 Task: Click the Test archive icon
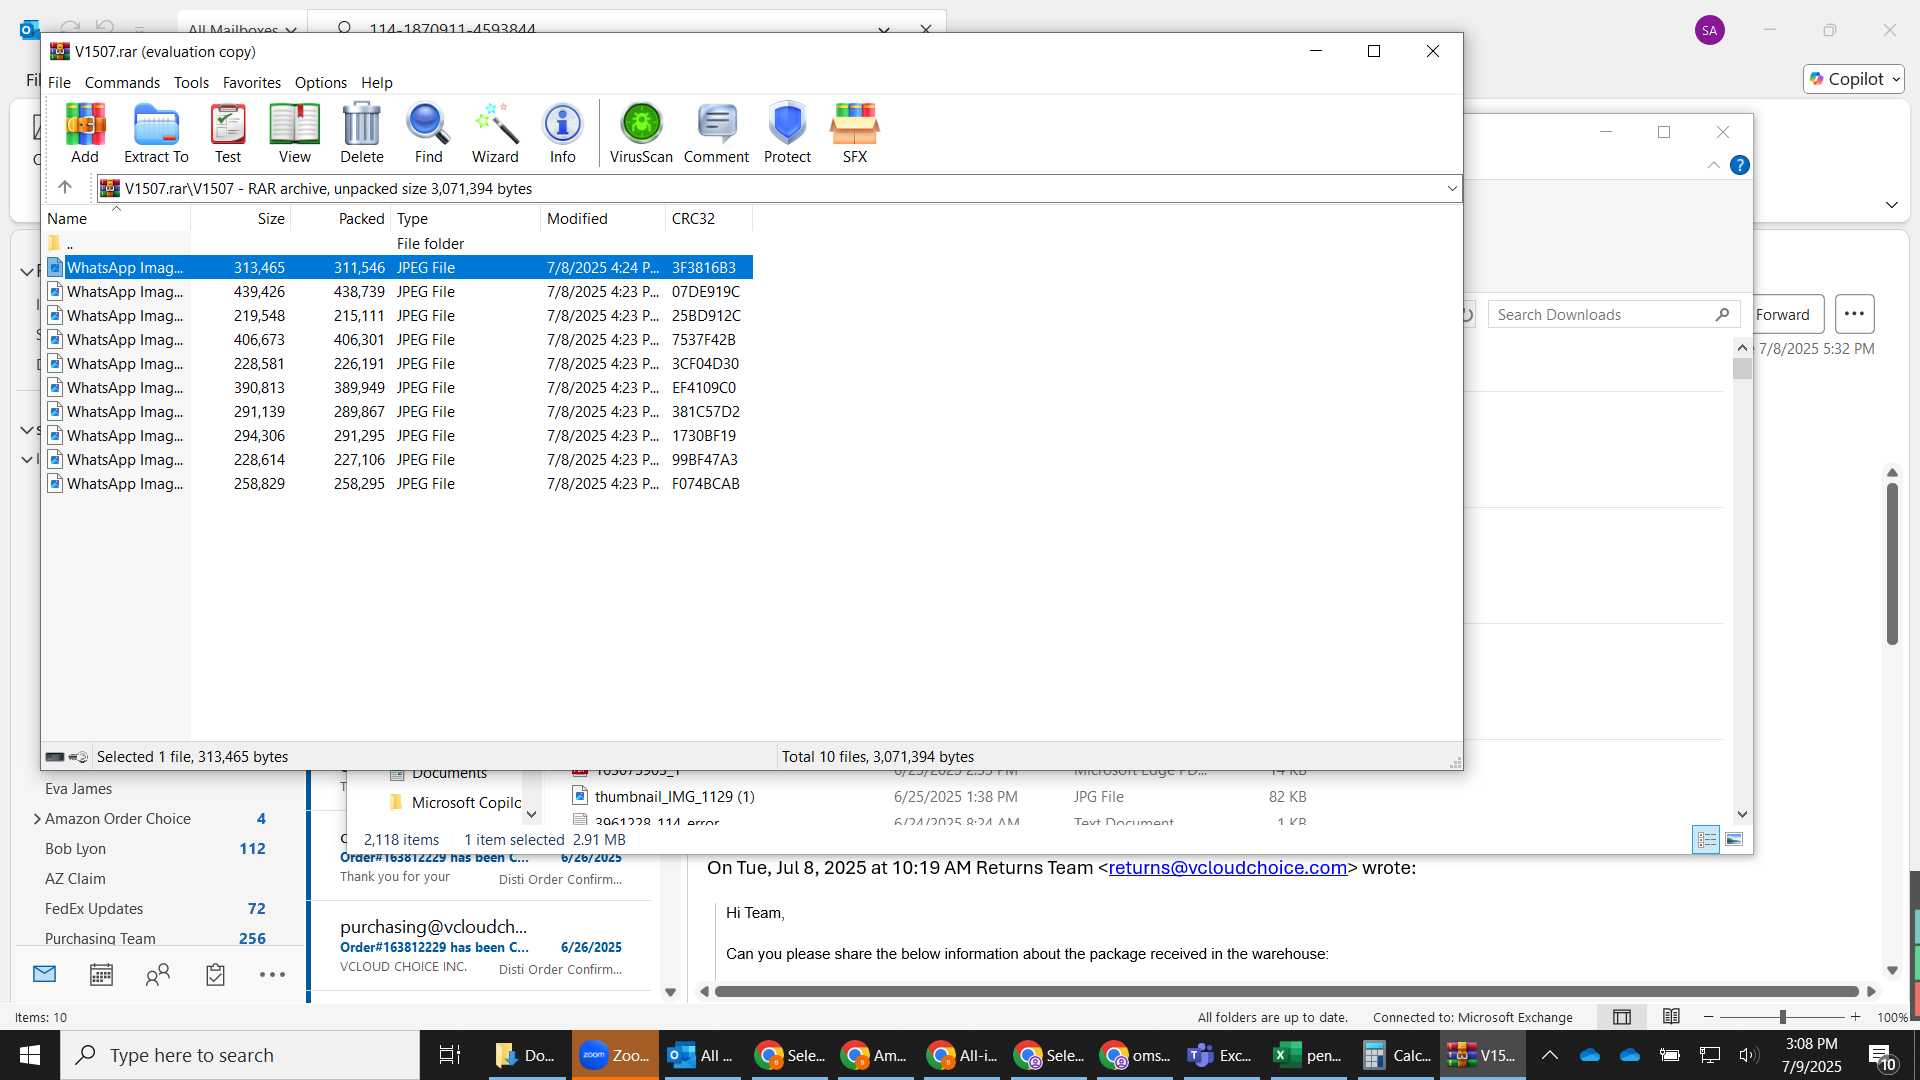tap(228, 132)
